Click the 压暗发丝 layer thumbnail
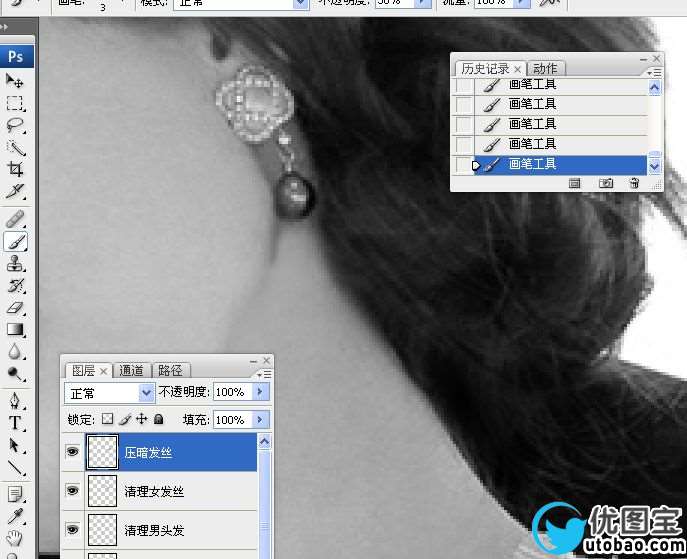 pos(102,452)
